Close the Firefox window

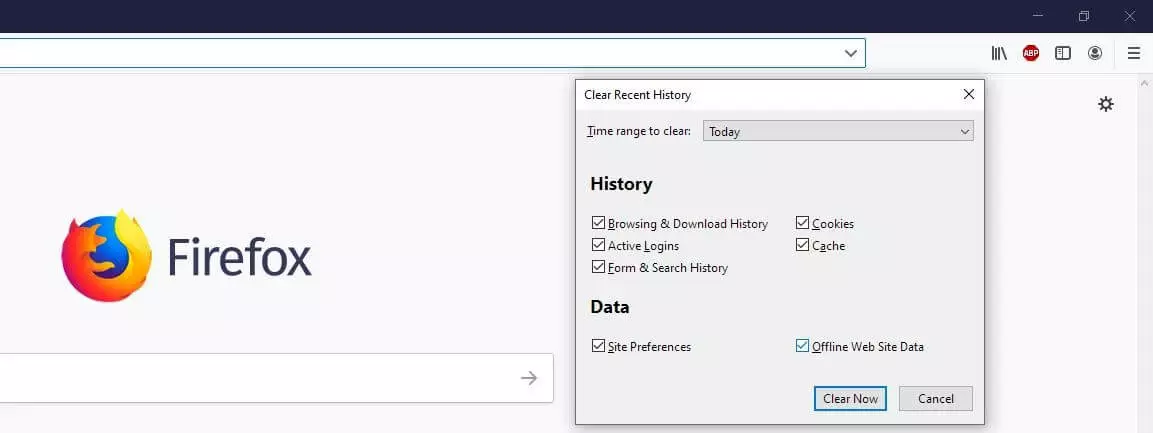pyautogui.click(x=1129, y=15)
